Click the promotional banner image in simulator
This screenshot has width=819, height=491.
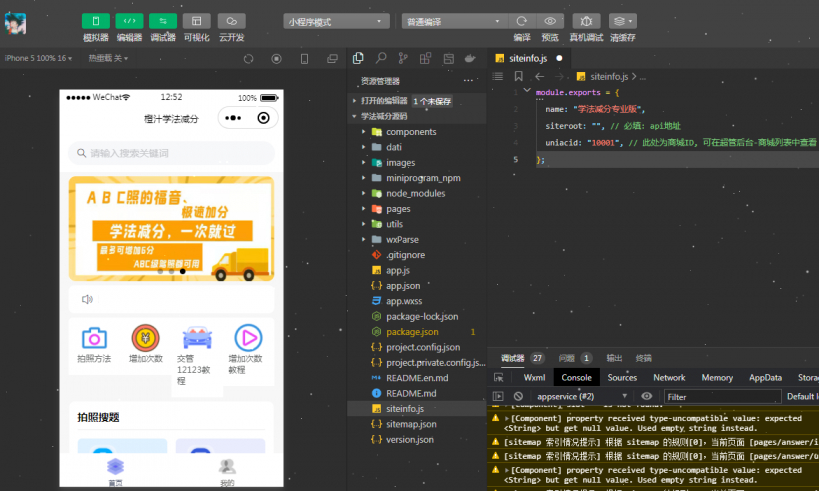171,229
